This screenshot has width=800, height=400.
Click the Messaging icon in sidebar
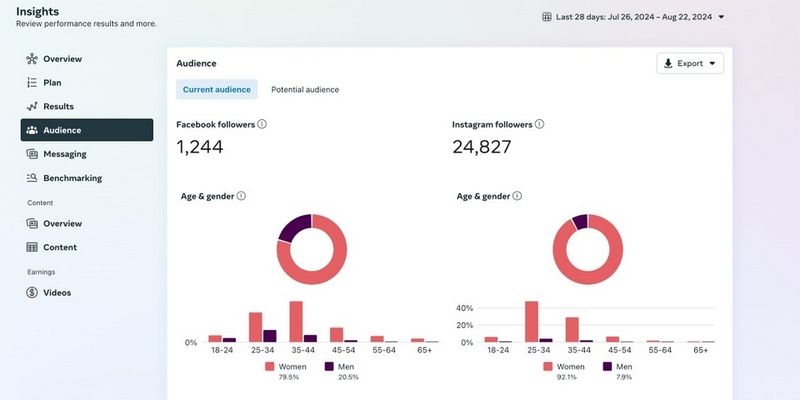click(32, 154)
